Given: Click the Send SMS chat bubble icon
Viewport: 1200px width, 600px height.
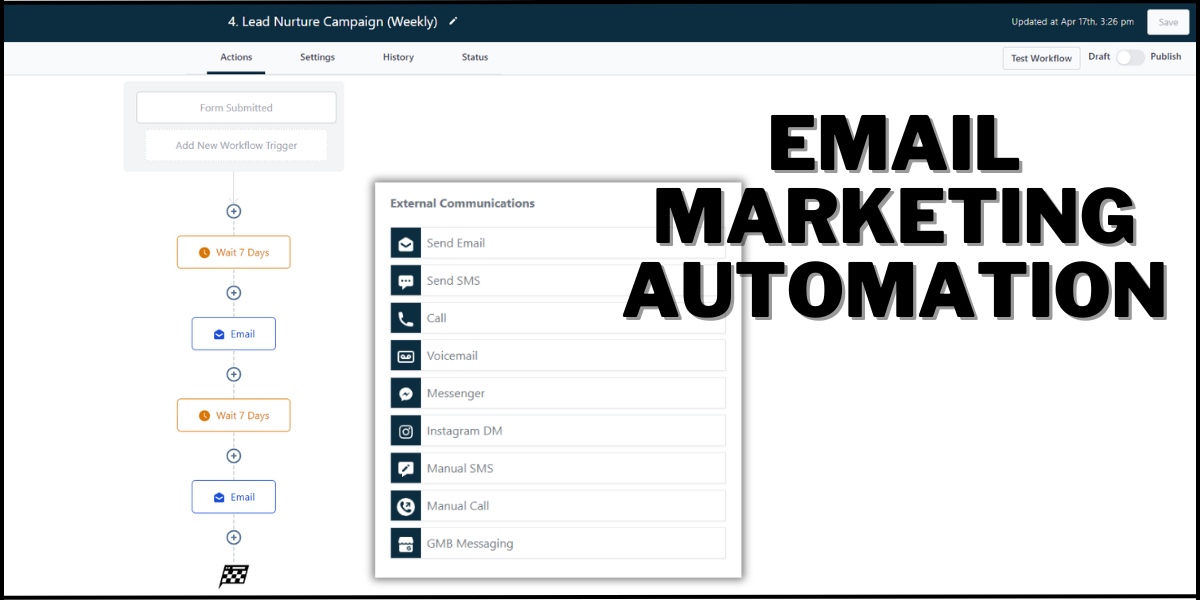Looking at the screenshot, I should [405, 280].
